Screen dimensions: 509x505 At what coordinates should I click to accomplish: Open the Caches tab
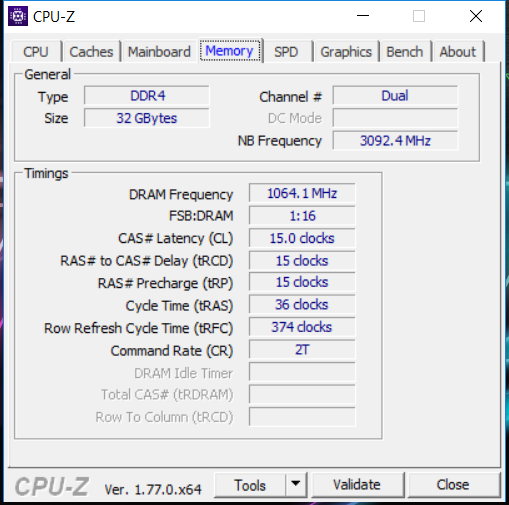point(91,52)
